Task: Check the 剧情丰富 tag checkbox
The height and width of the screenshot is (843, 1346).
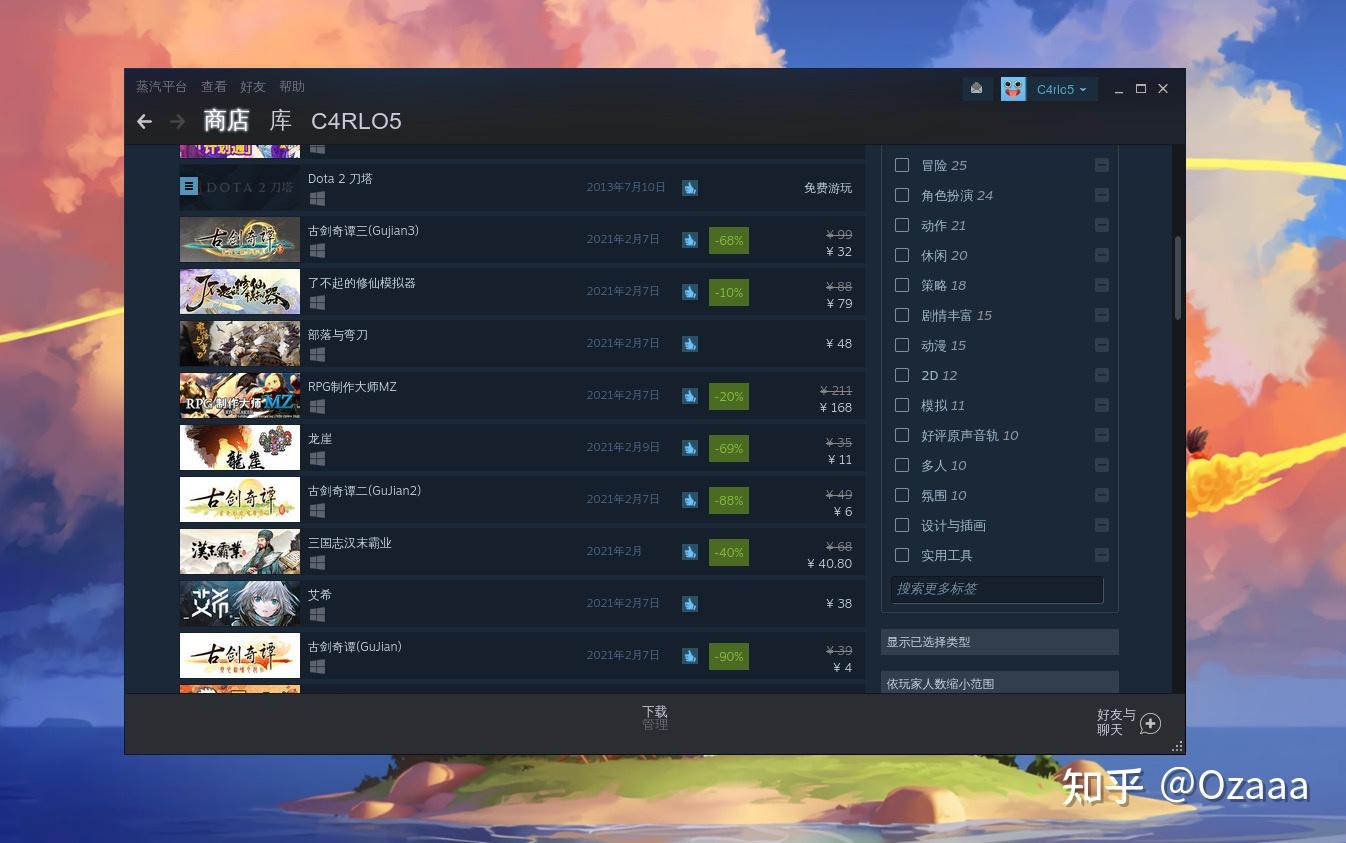Action: coord(902,315)
